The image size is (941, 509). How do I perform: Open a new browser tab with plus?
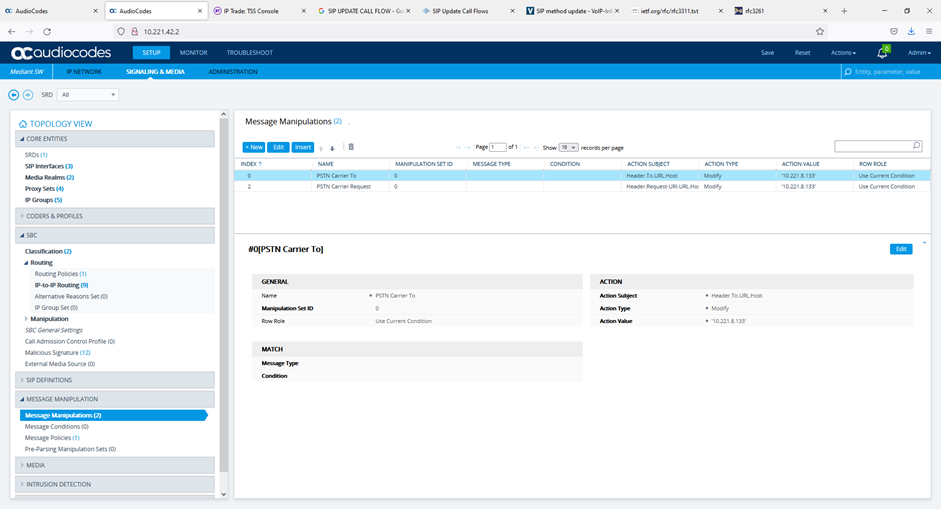844,11
